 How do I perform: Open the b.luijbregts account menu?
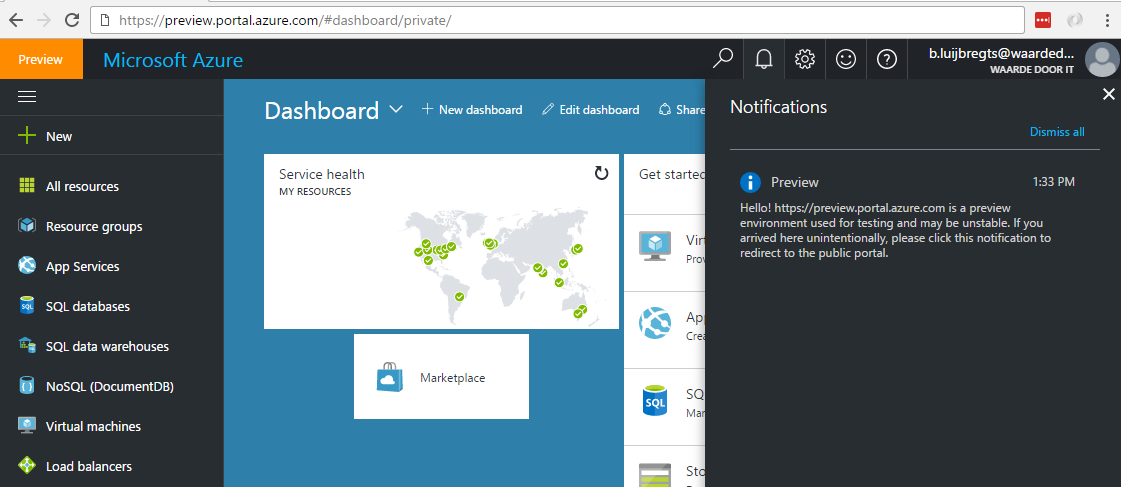tap(1001, 59)
